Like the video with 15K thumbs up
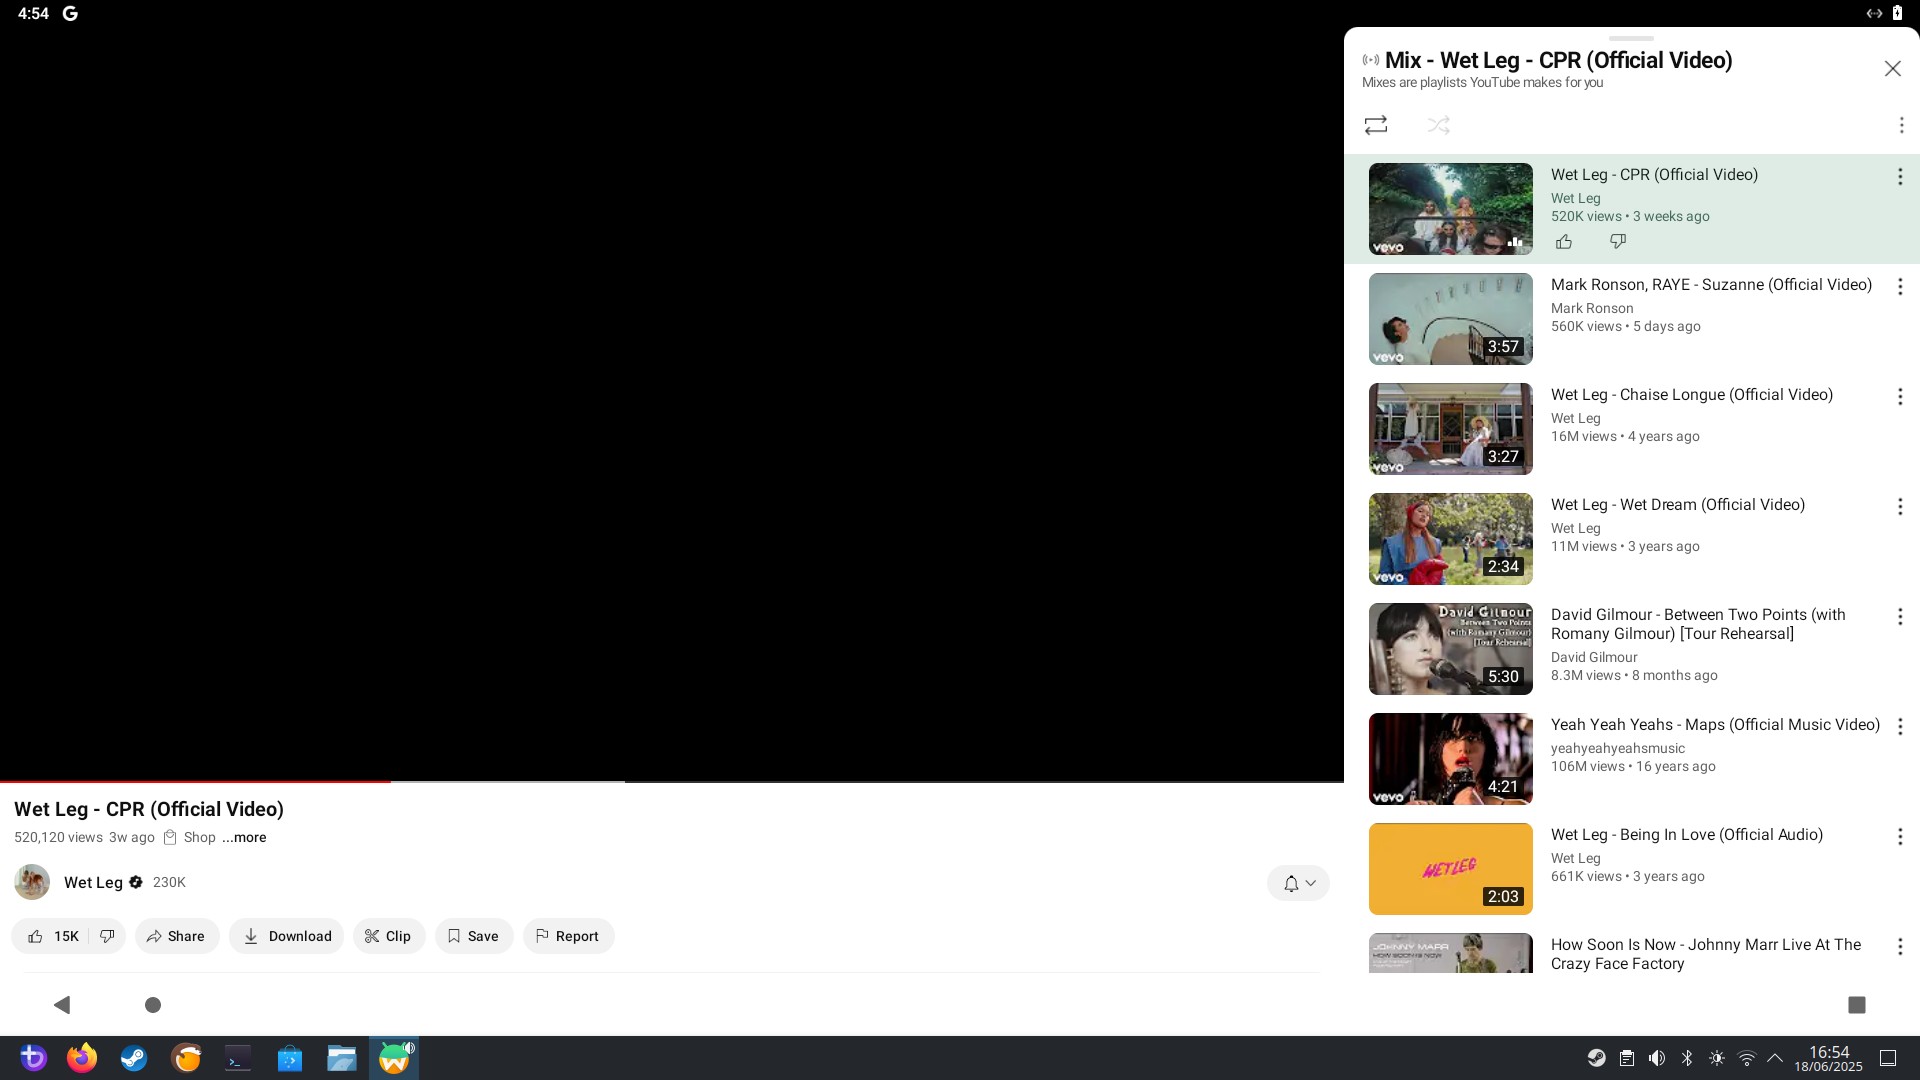Screen dimensions: 1920x1080 pyautogui.click(x=51, y=936)
